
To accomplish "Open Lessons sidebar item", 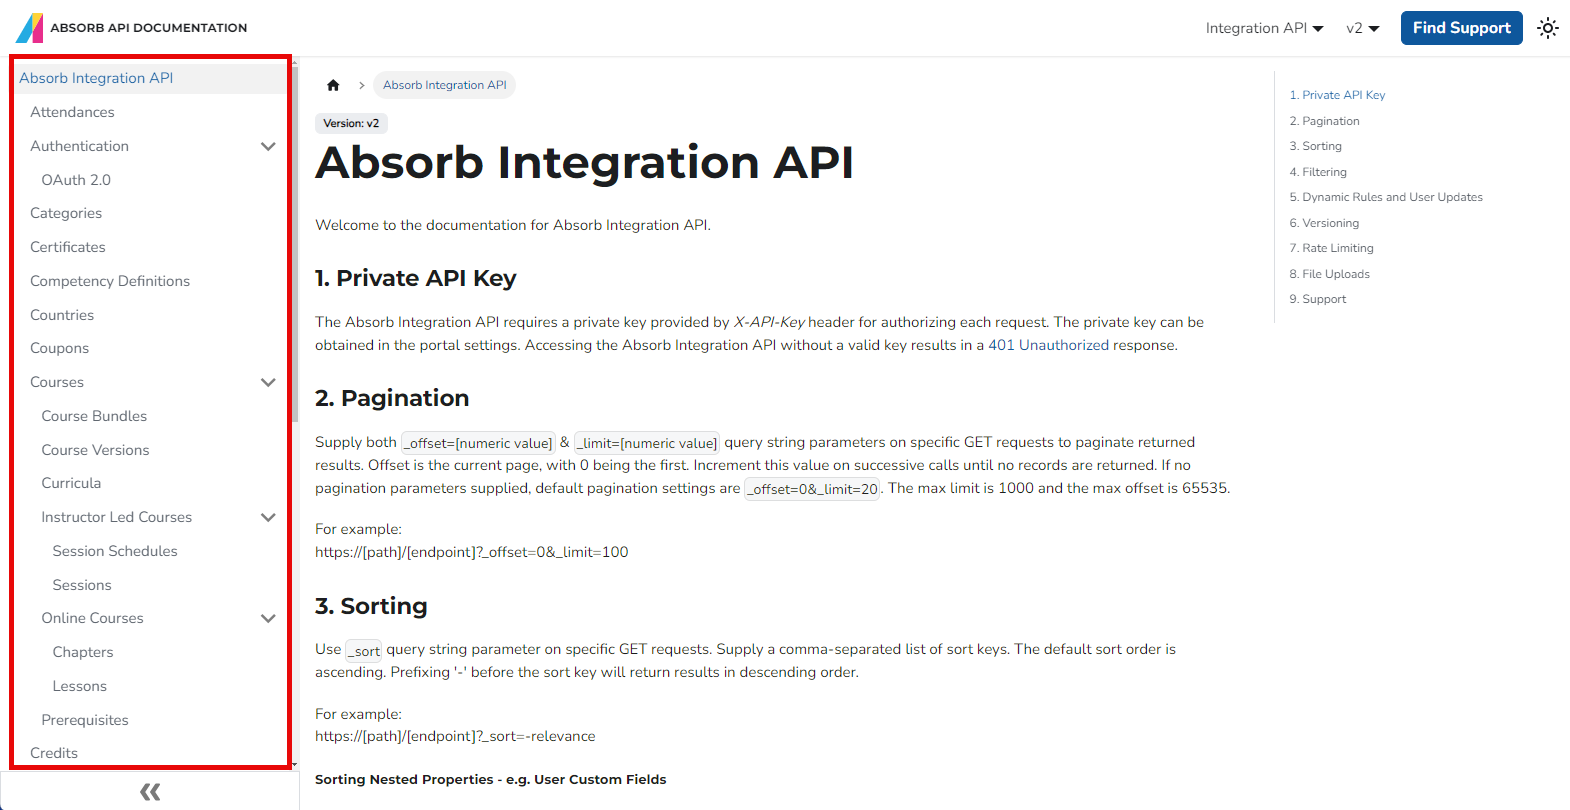I will [79, 686].
